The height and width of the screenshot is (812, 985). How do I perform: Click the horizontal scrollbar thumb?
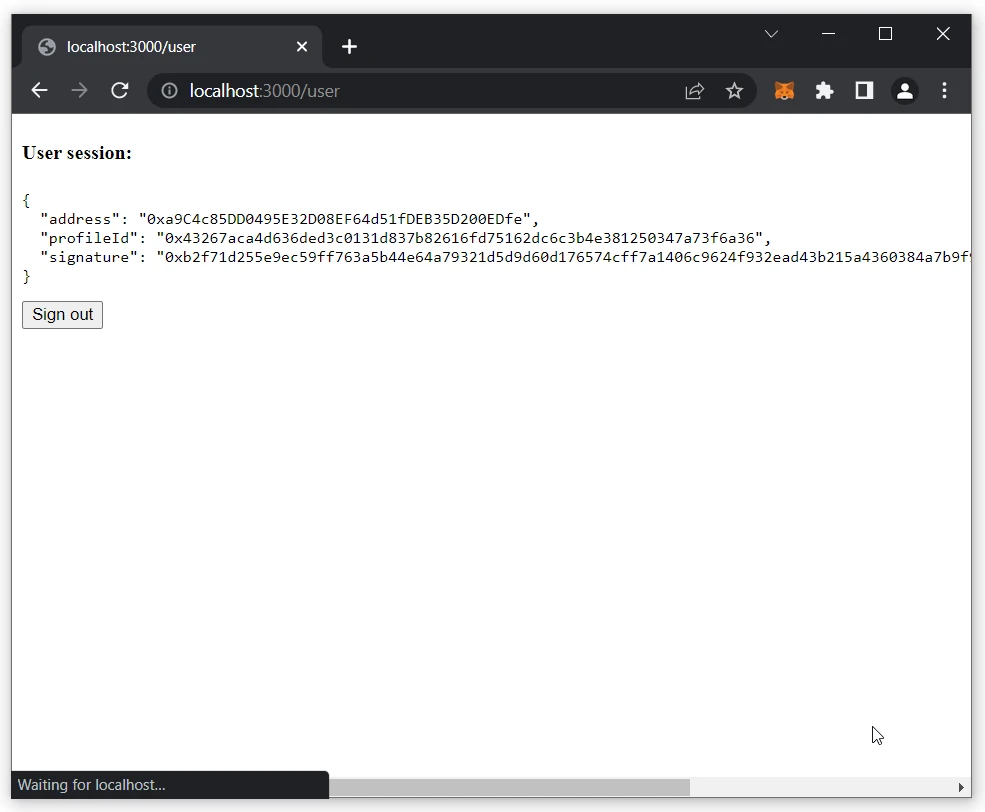click(510, 788)
